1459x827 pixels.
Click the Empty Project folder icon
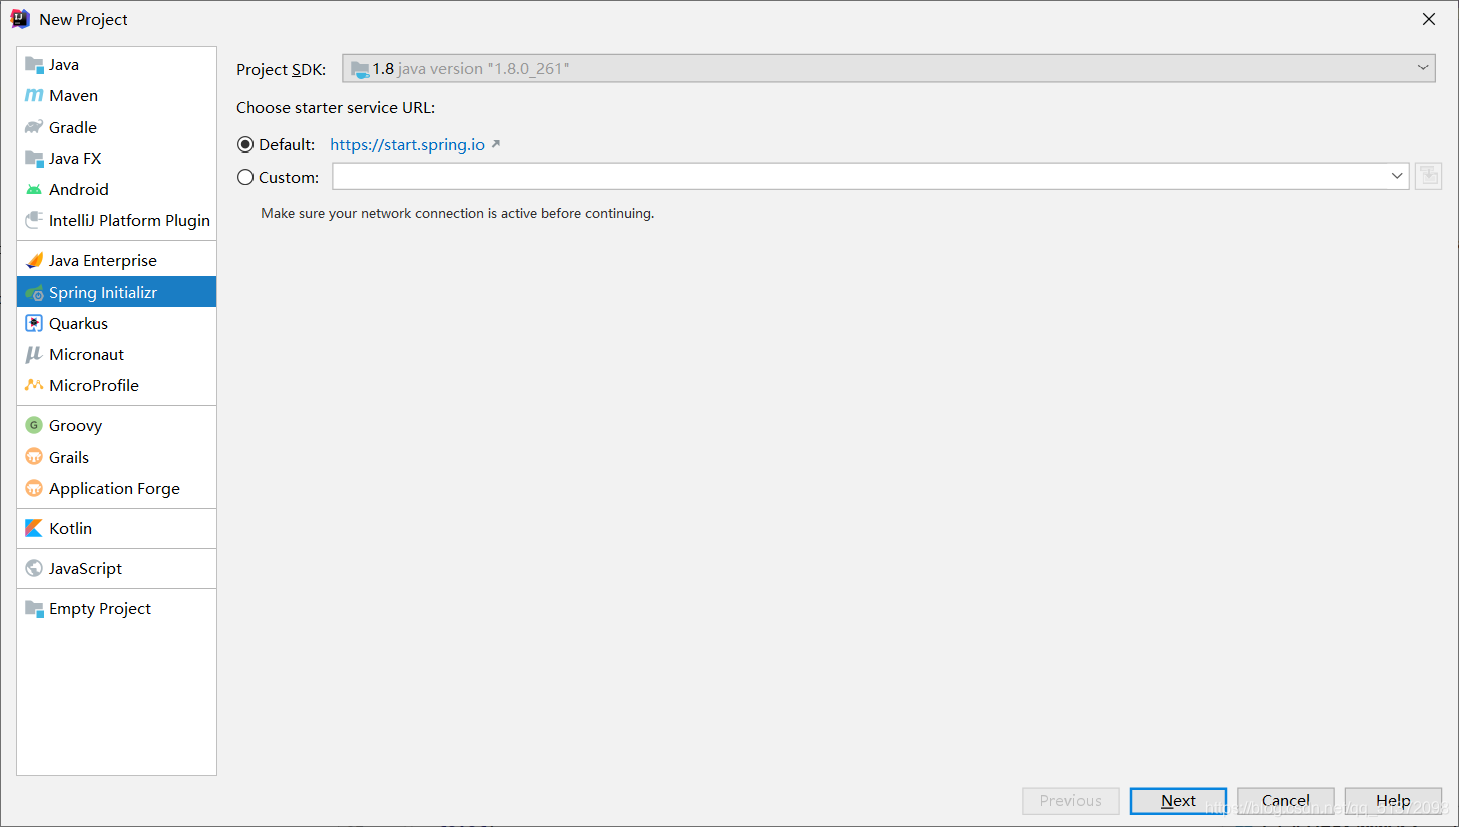(x=34, y=608)
